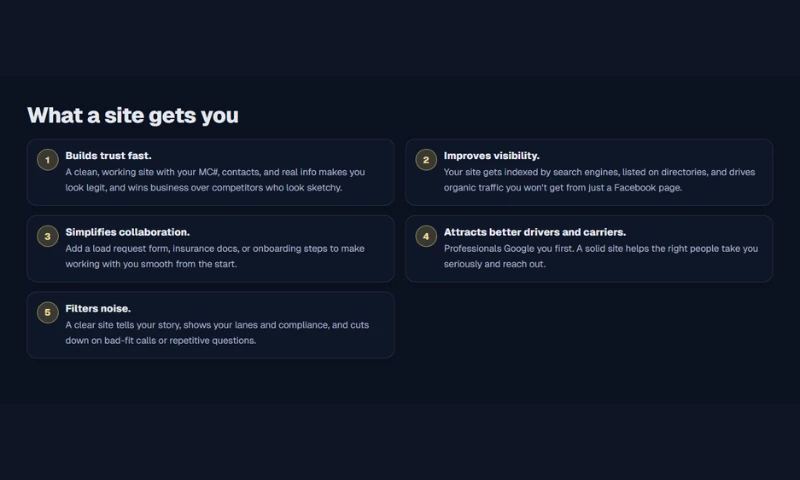Click the description under "Attracts better drivers and carriers."

pos(600,256)
